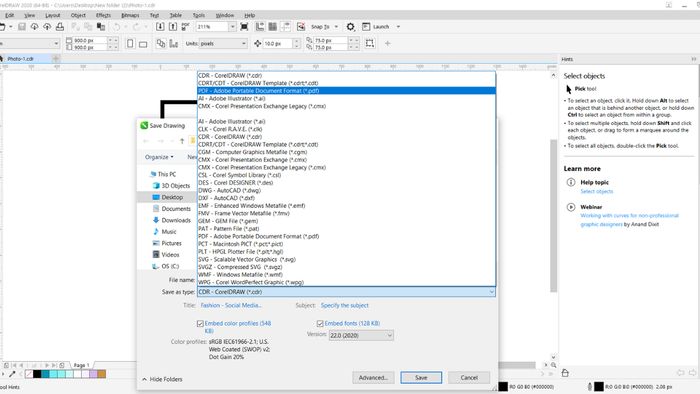Click the Undo icon in the toolbar
Viewport: 700px width, 394px height.
point(117,27)
